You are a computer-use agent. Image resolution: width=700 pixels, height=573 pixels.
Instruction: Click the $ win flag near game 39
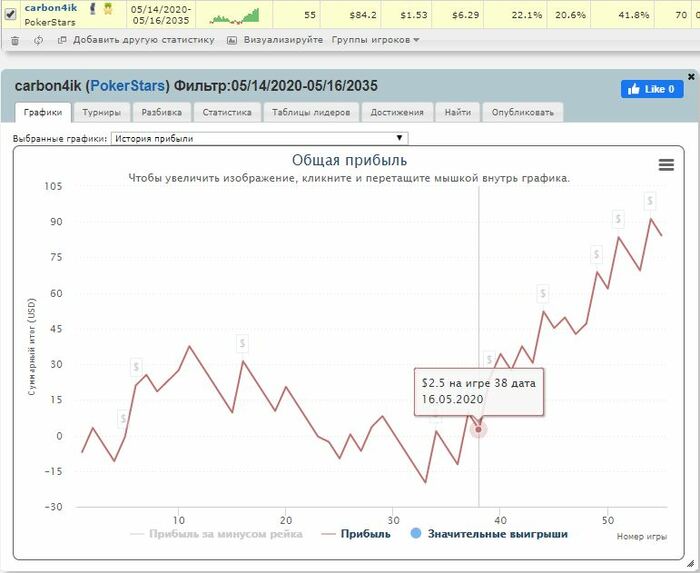coord(489,359)
